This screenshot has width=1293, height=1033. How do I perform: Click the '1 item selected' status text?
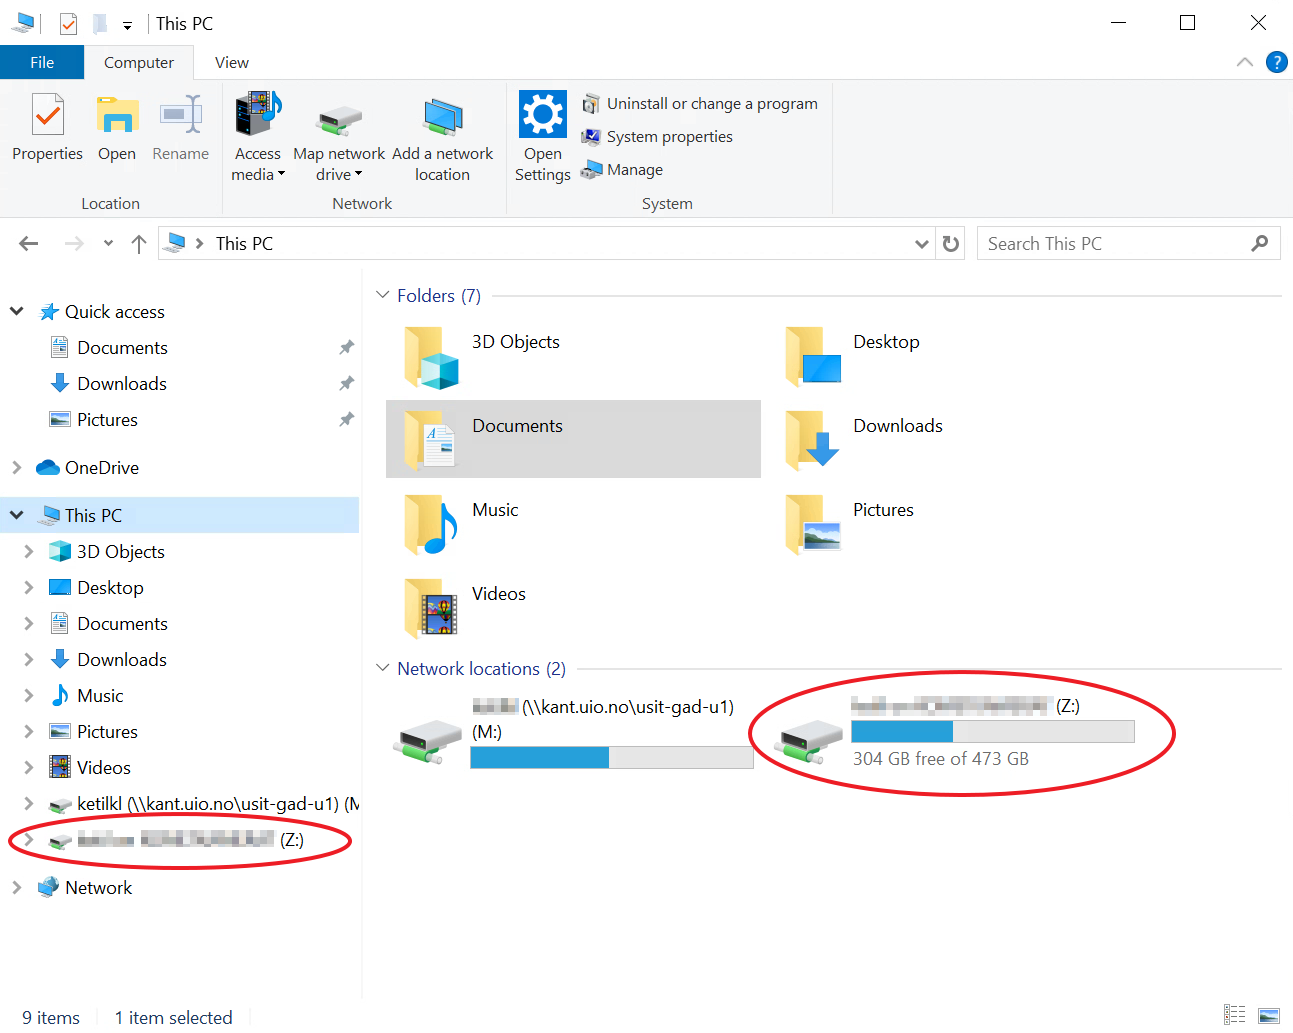pyautogui.click(x=173, y=1017)
